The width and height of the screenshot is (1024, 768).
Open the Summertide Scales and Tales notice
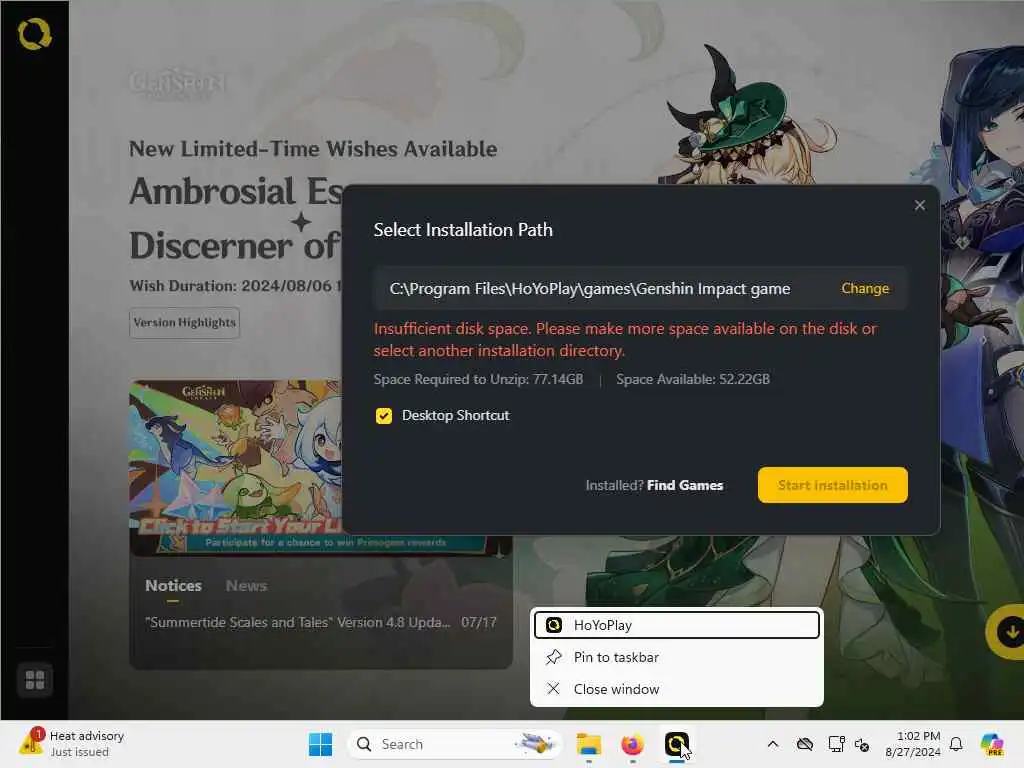[x=321, y=622]
